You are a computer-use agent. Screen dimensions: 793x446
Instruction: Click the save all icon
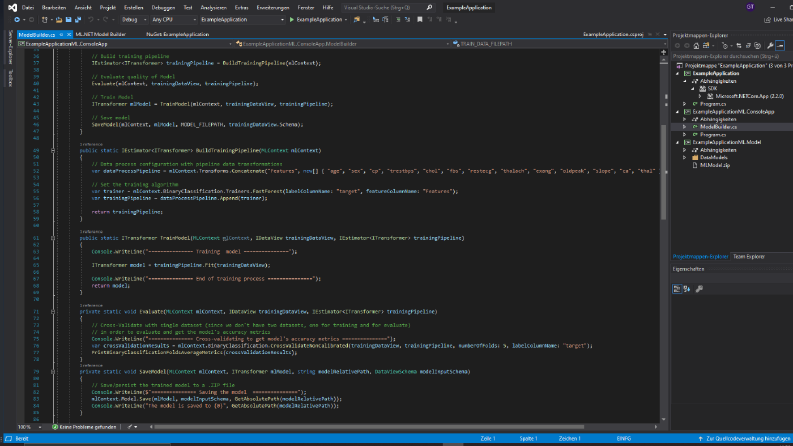[78, 20]
